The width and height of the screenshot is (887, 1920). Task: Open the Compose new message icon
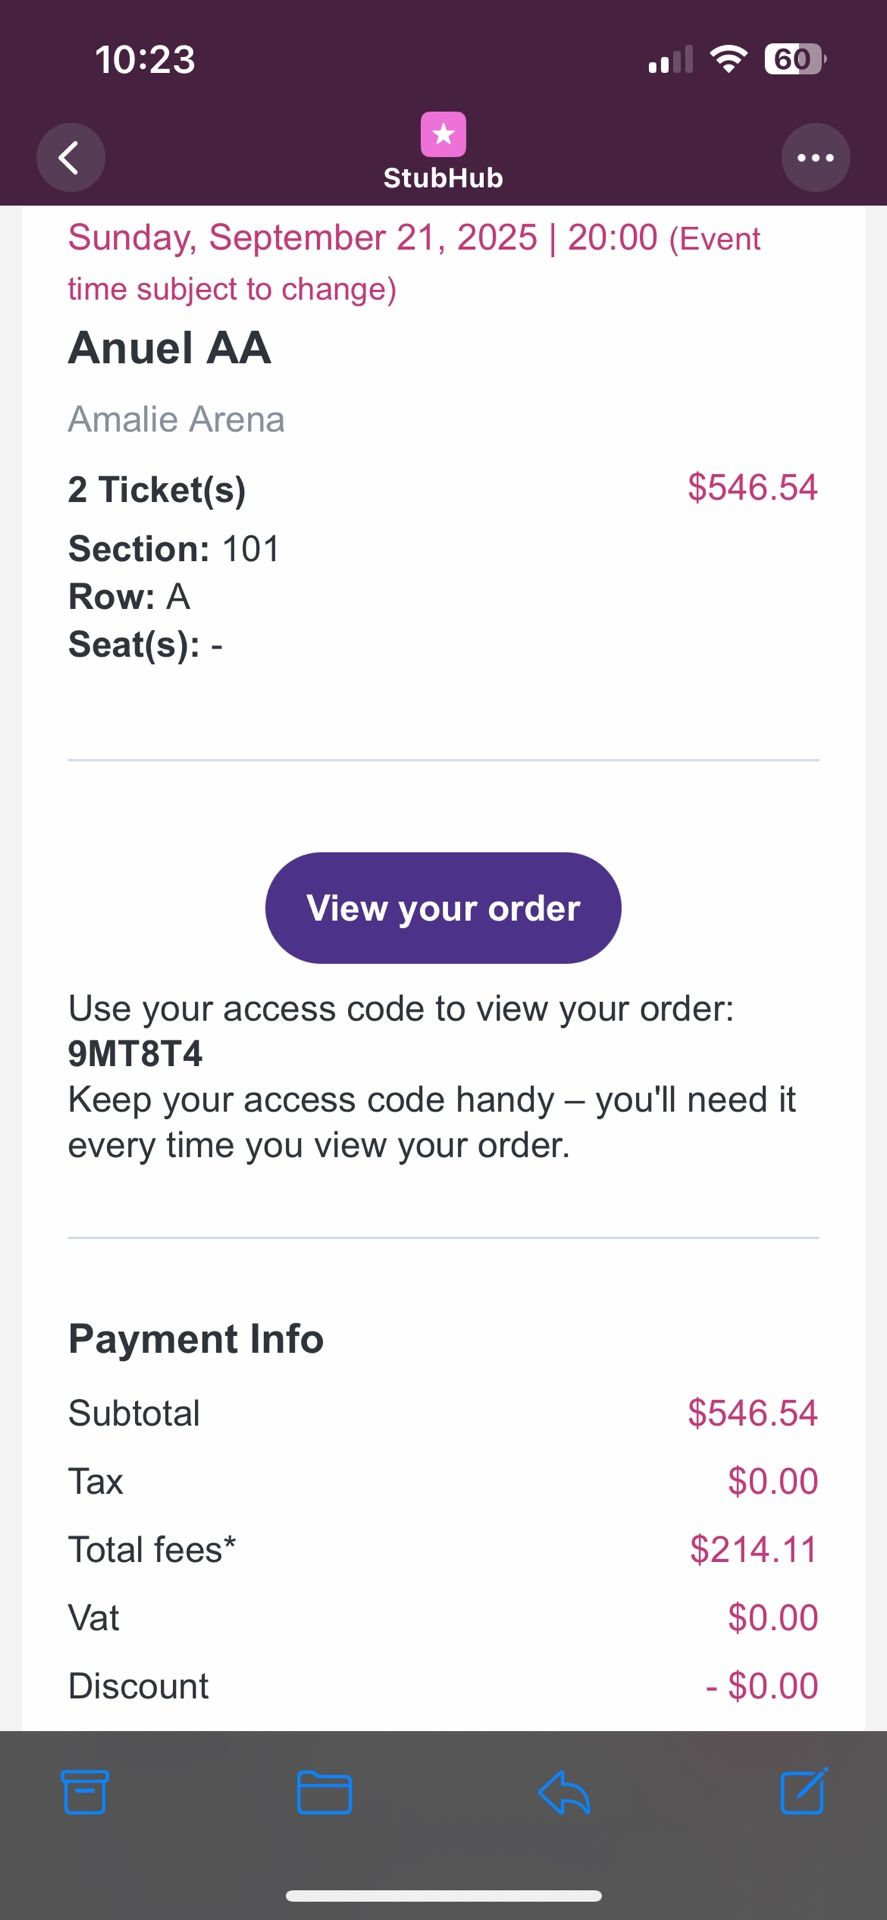pyautogui.click(x=801, y=1793)
